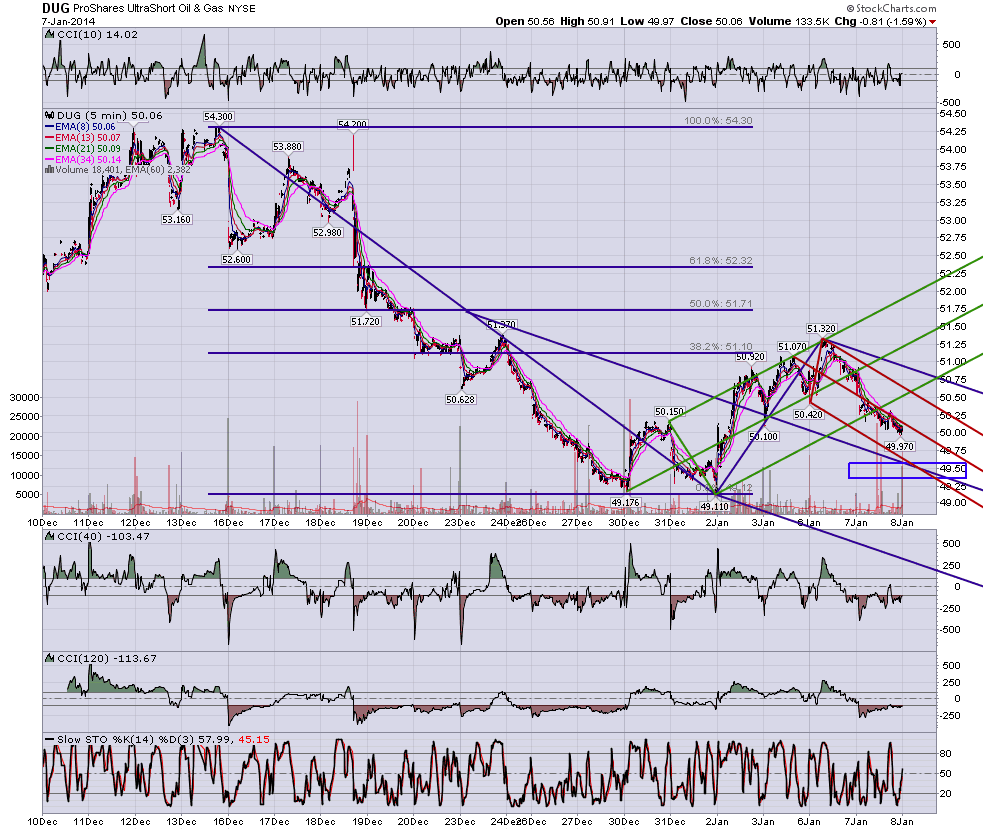The width and height of the screenshot is (983, 832).
Task: Click the green EMA(21) legend line
Action: (x=50, y=149)
